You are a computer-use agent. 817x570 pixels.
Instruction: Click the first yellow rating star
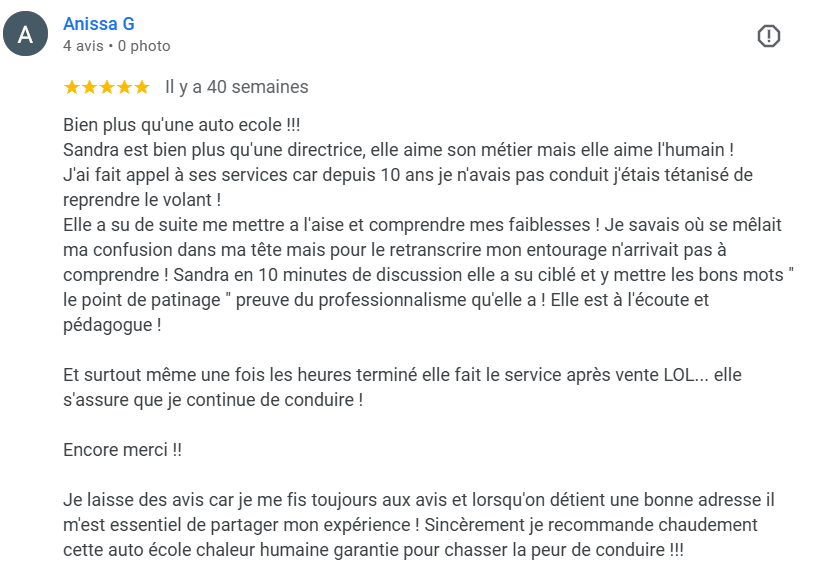(72, 87)
